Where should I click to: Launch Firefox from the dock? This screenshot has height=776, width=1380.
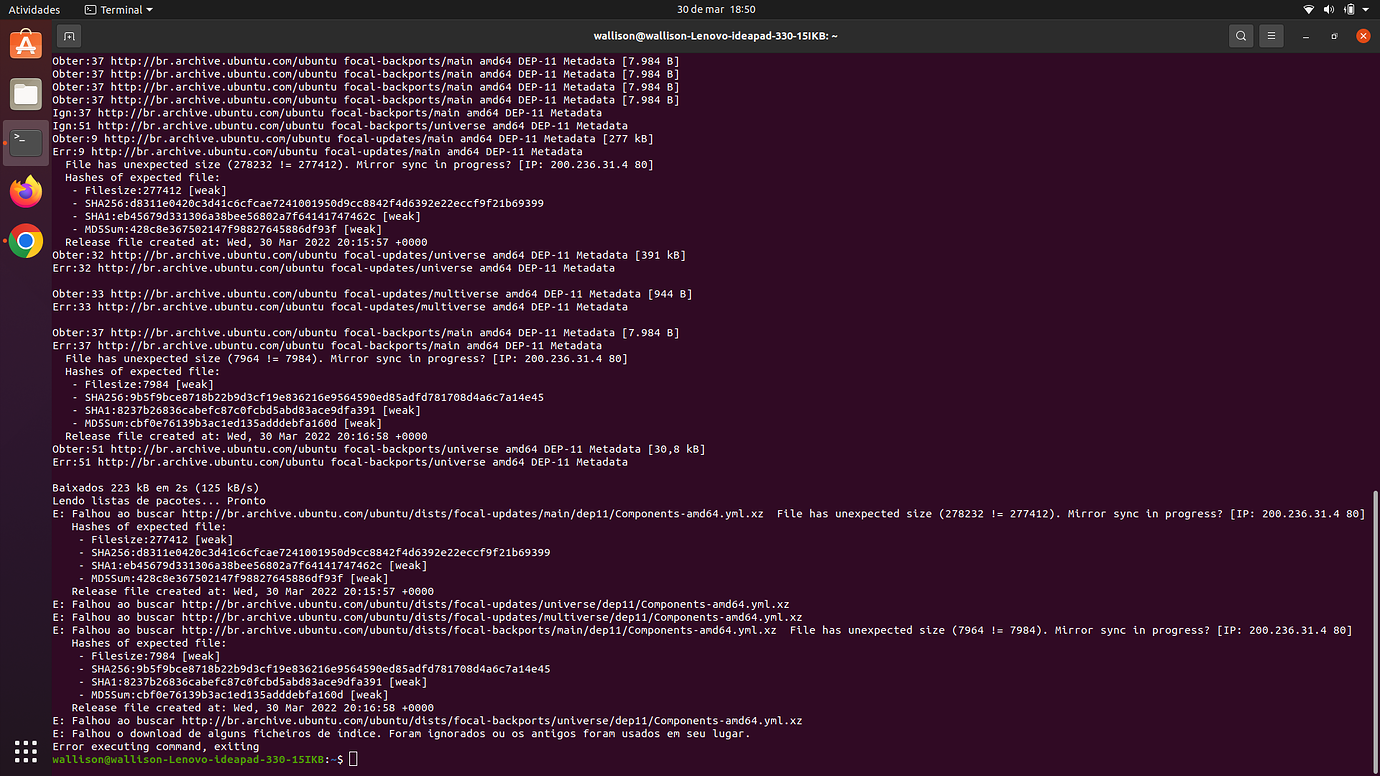26,192
